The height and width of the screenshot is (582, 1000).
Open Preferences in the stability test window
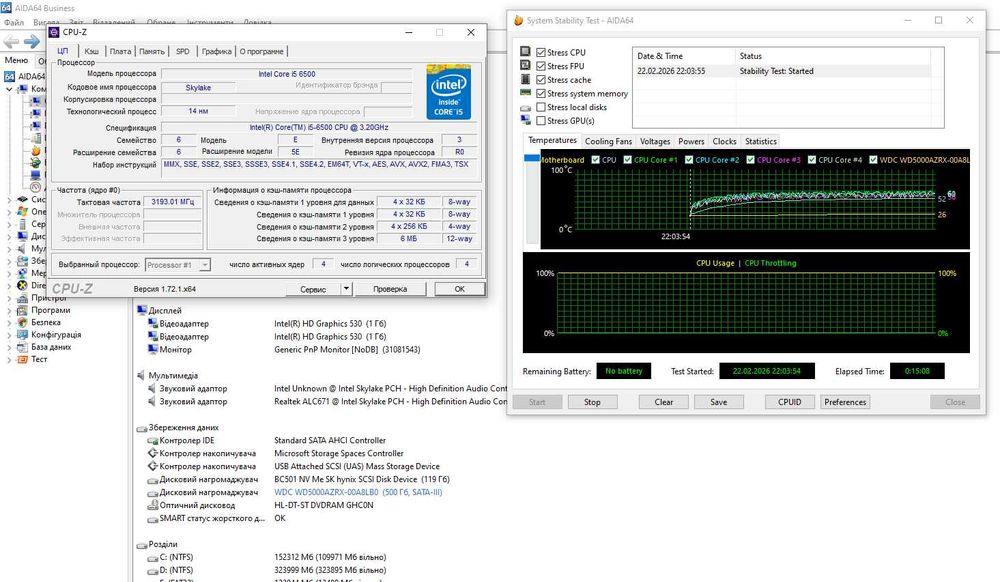coord(845,402)
